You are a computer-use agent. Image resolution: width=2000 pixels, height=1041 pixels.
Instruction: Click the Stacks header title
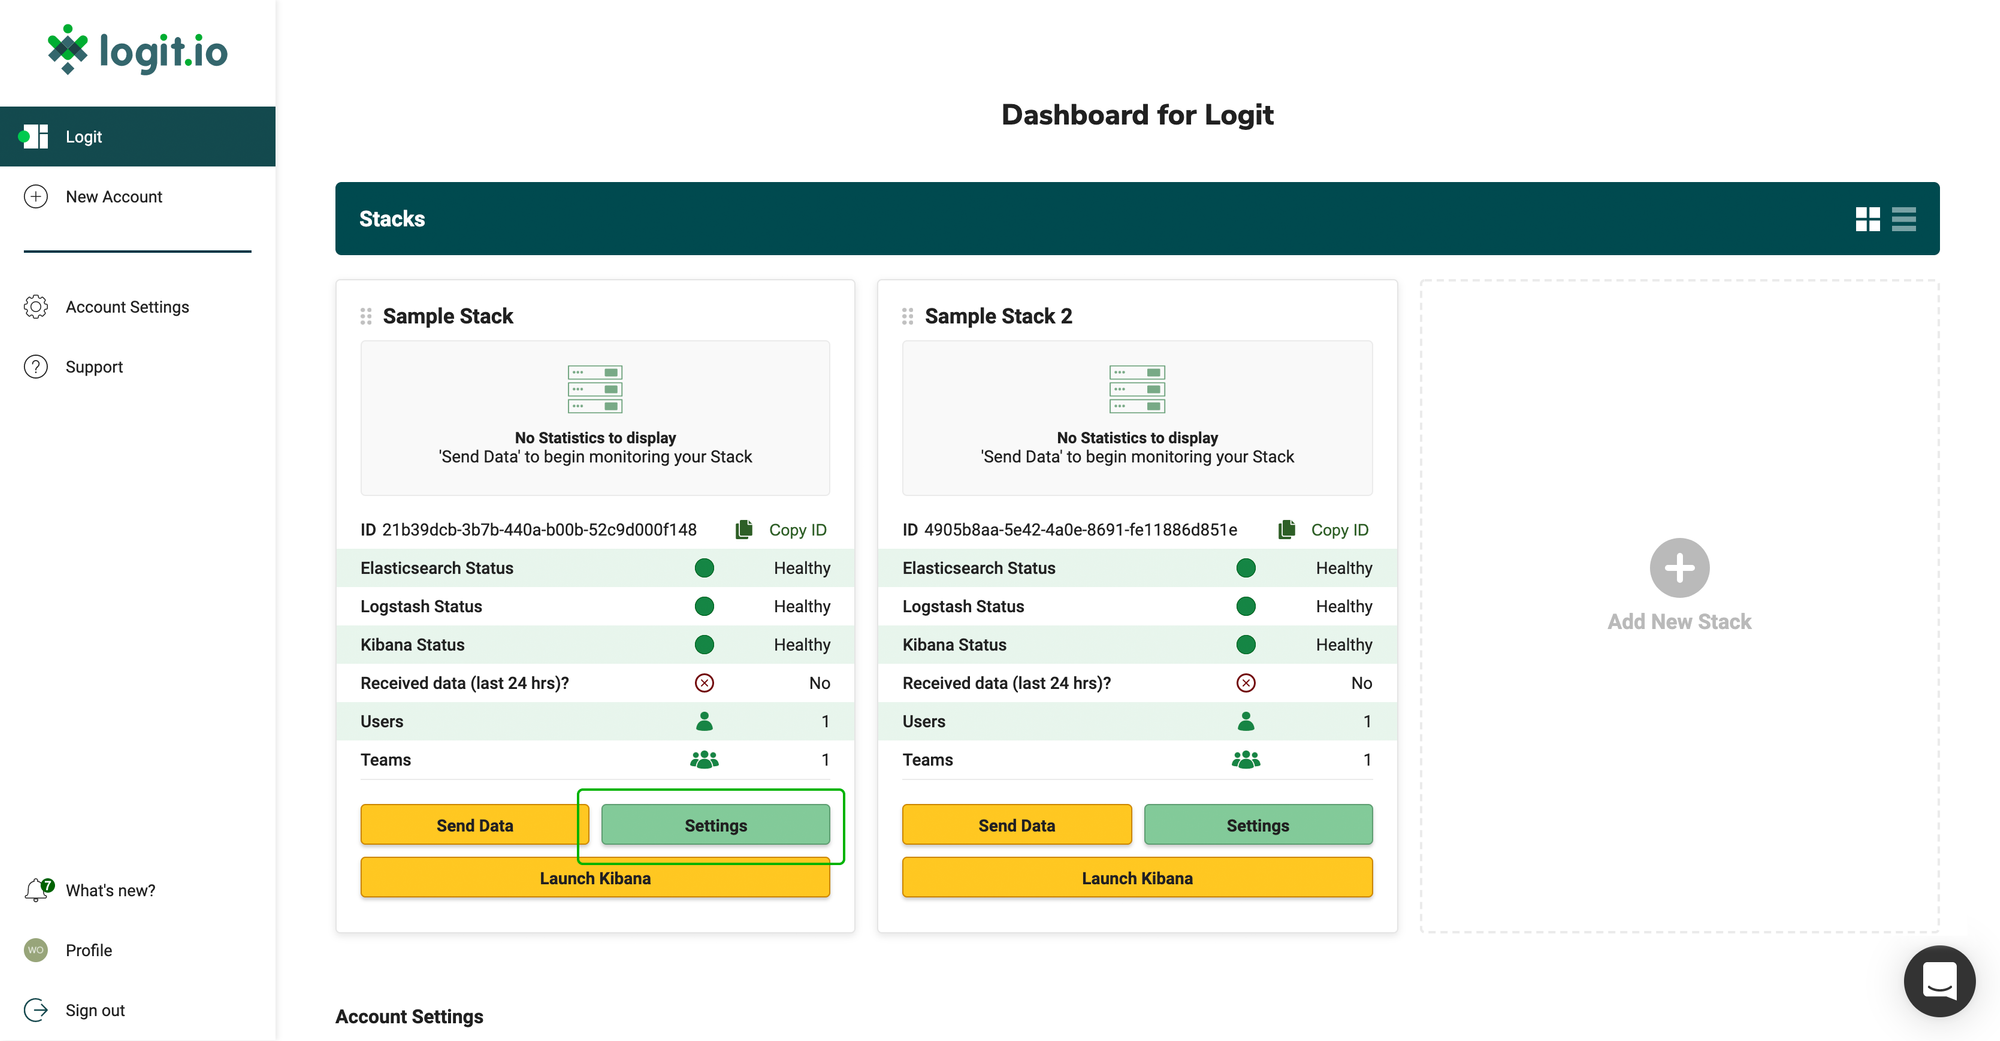click(x=392, y=219)
